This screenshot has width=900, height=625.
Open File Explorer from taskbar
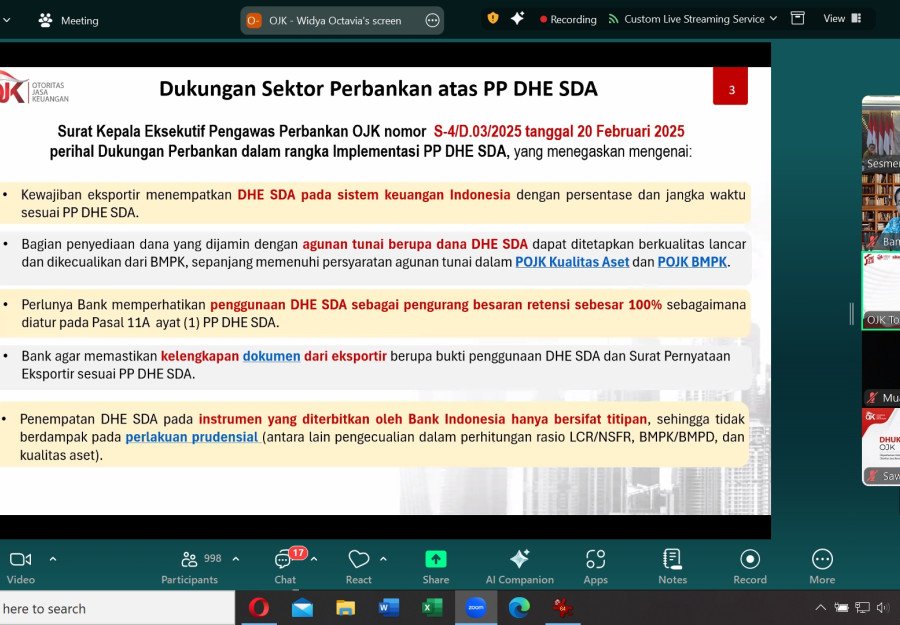click(x=346, y=608)
